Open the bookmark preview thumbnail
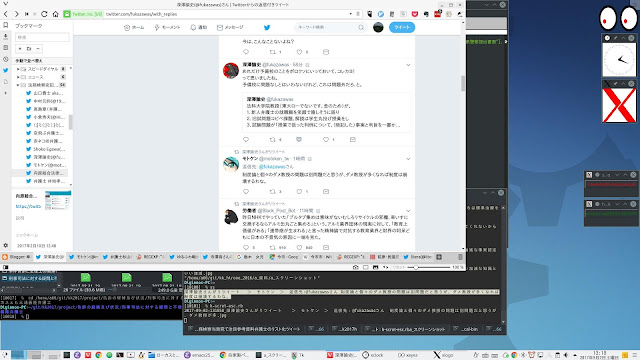 click(58, 200)
